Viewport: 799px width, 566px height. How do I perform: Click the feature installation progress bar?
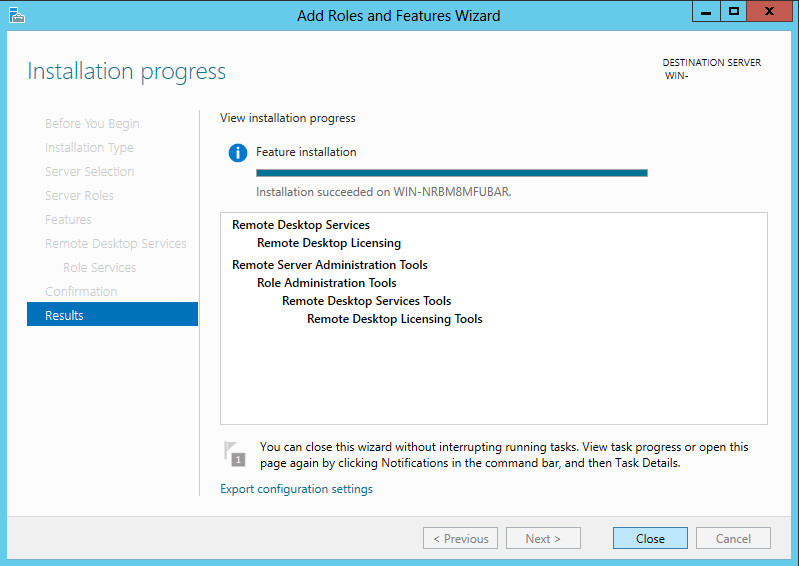coord(451,173)
